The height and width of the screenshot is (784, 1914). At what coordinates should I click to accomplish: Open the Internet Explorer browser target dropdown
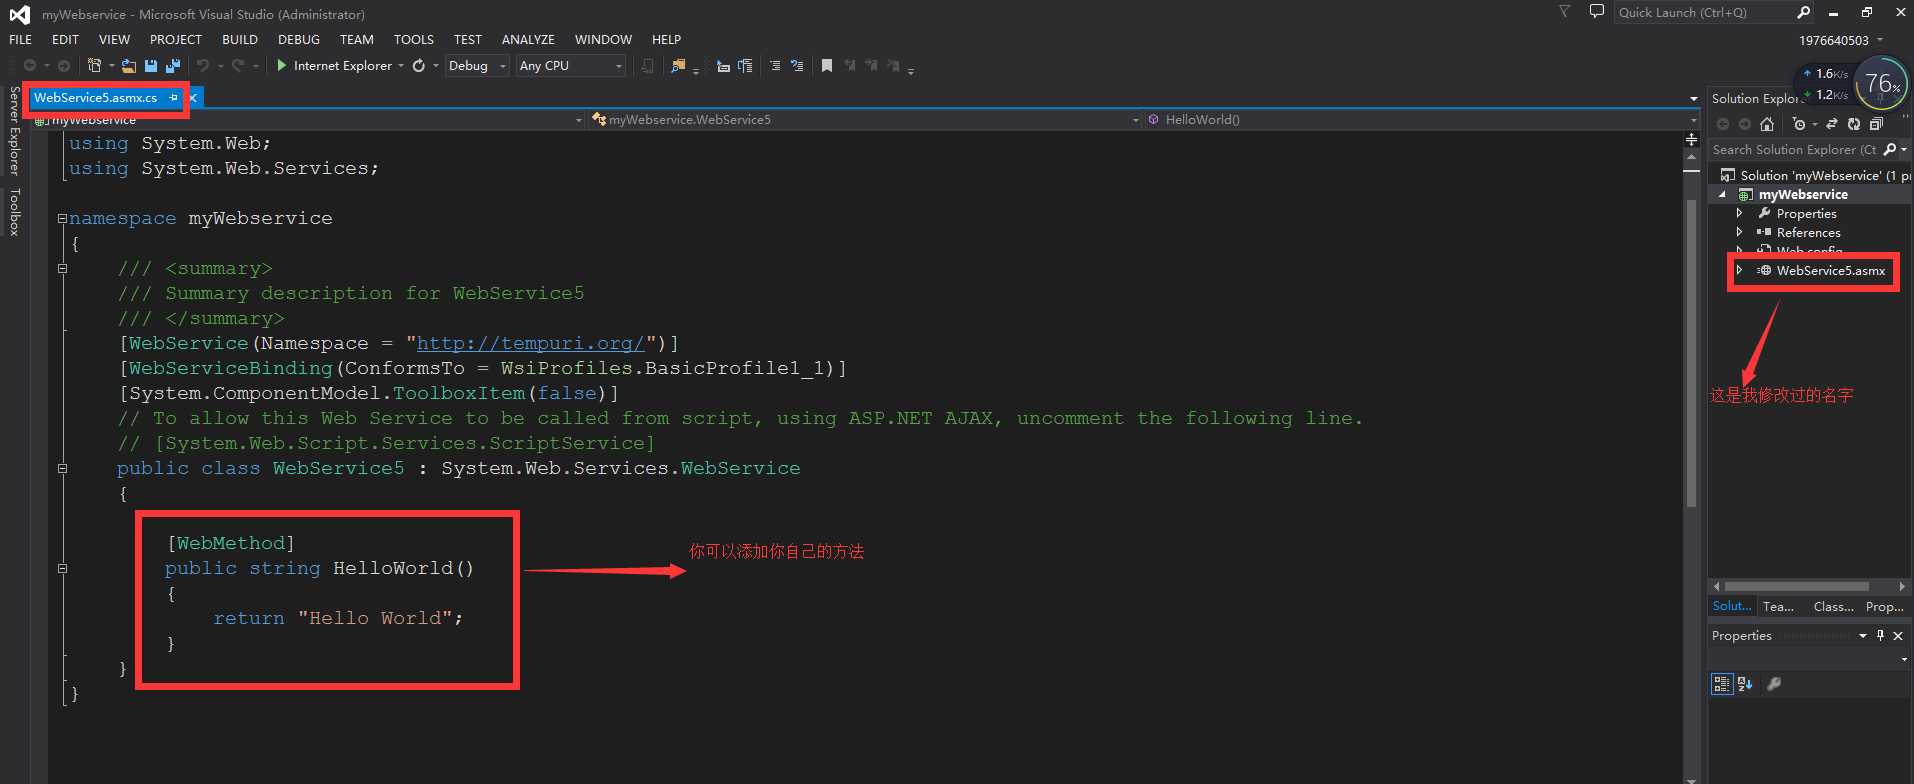pyautogui.click(x=401, y=65)
